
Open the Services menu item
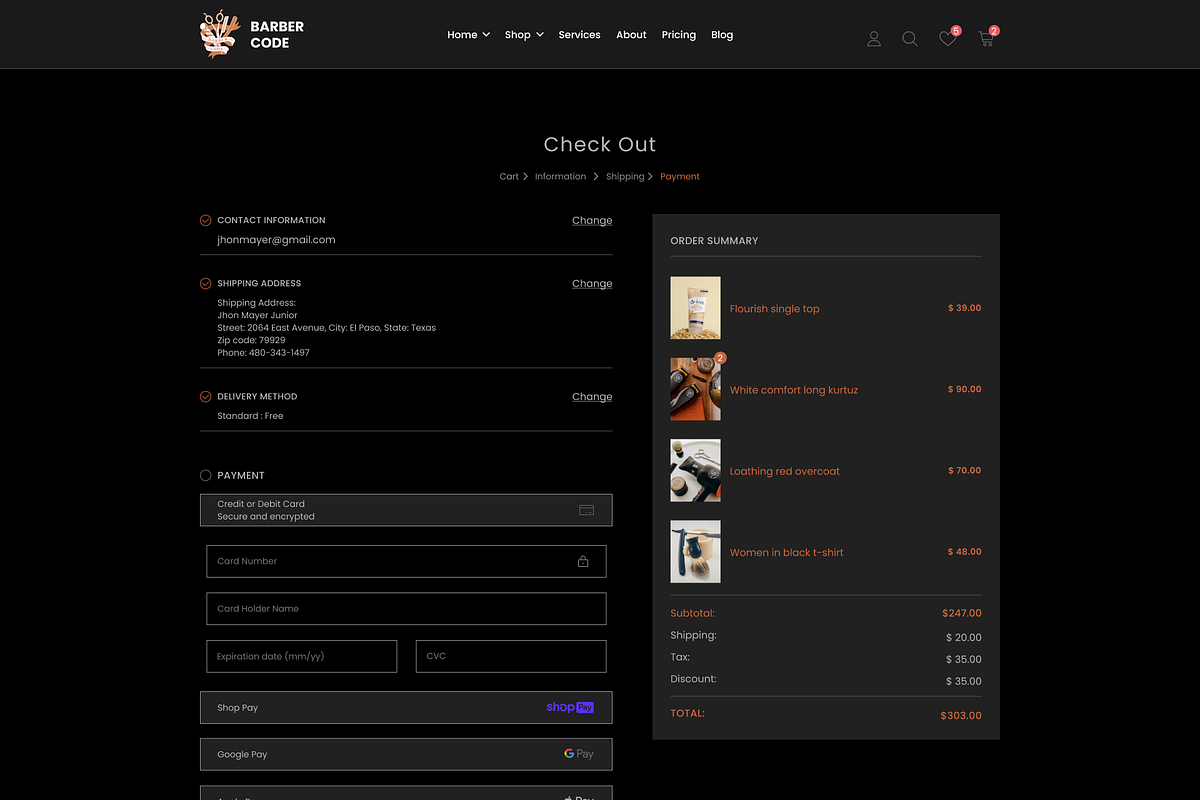coord(579,34)
